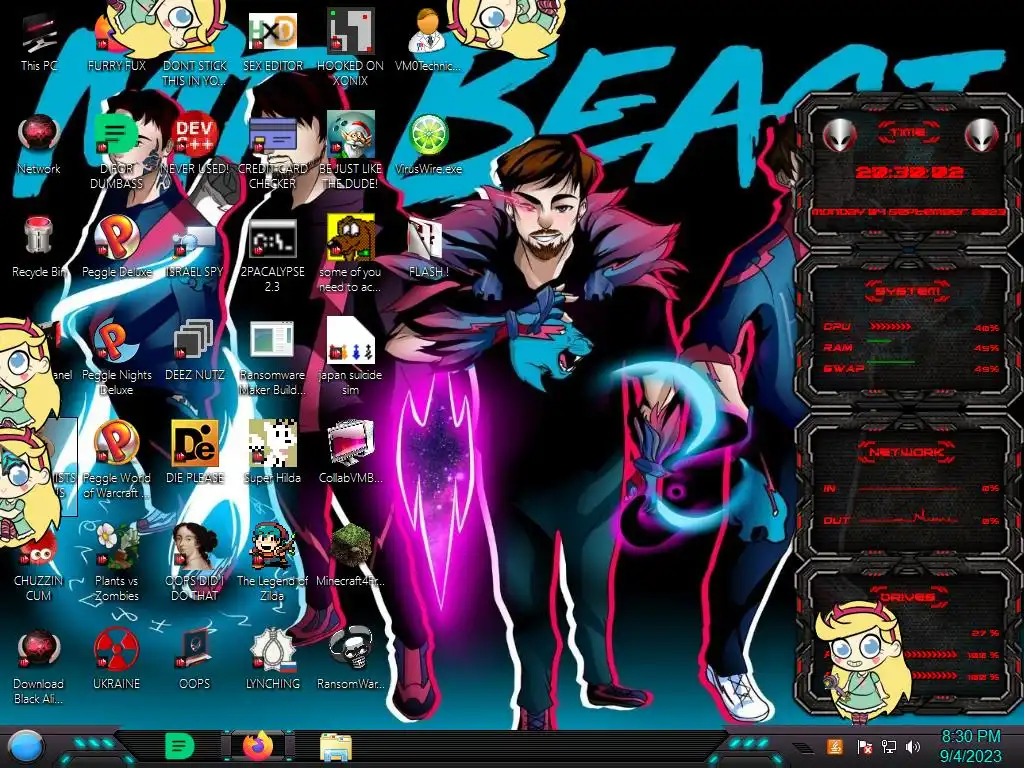Open the Minecraft4Fr... block icon
Screen dimensions: 1024x768
(350, 556)
